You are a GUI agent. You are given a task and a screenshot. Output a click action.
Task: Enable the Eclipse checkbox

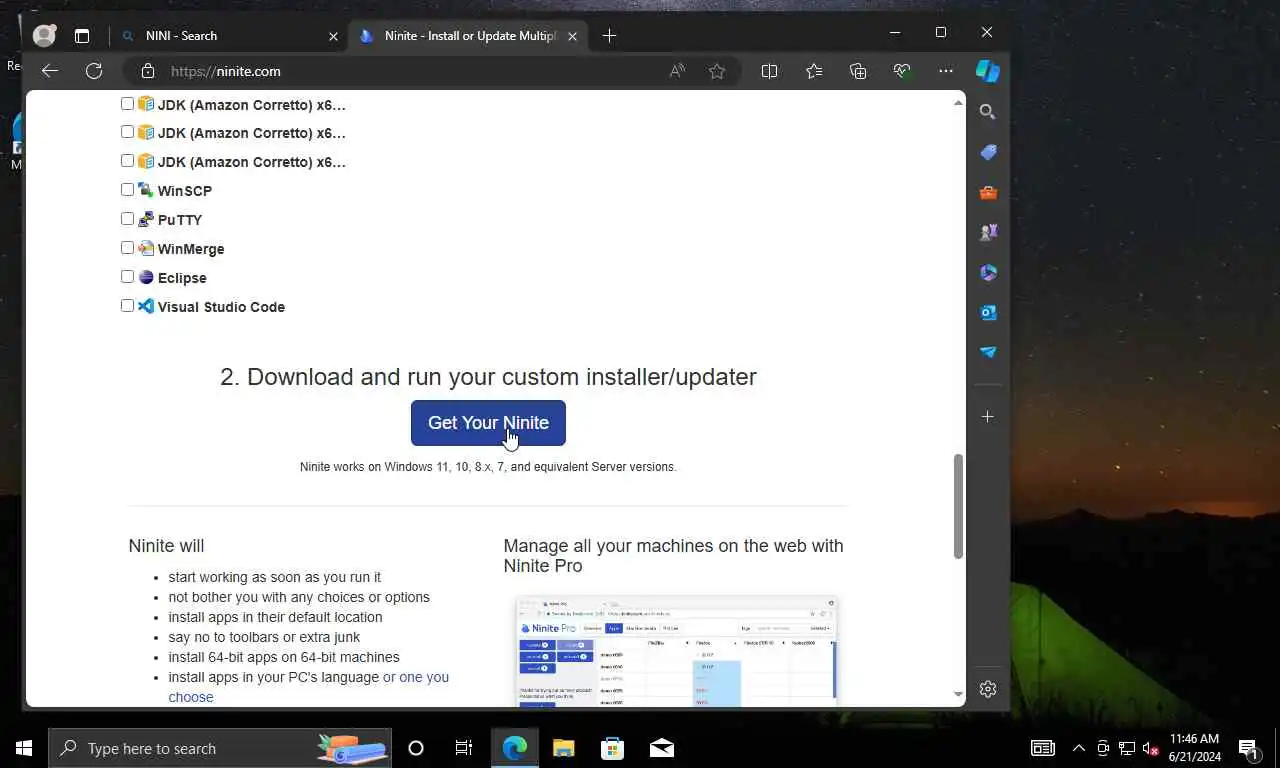127,277
